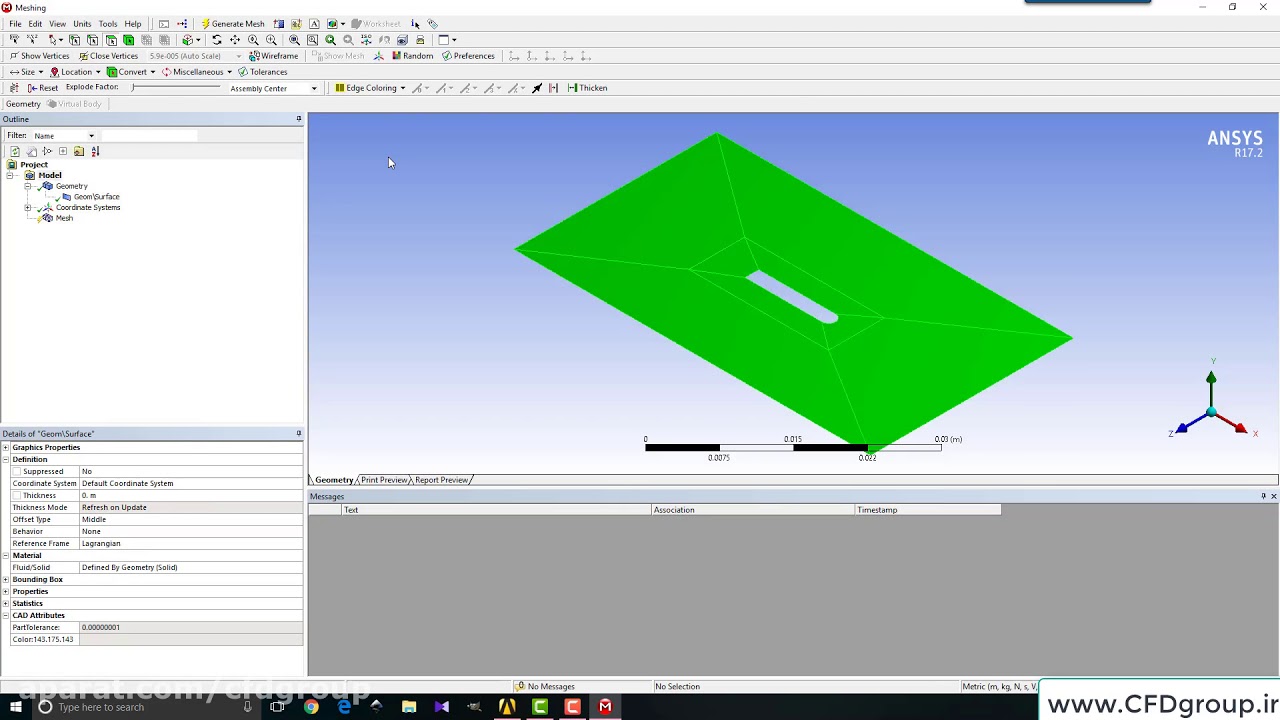The image size is (1280, 720).
Task: Toggle the Thicken edges option
Action: [587, 88]
